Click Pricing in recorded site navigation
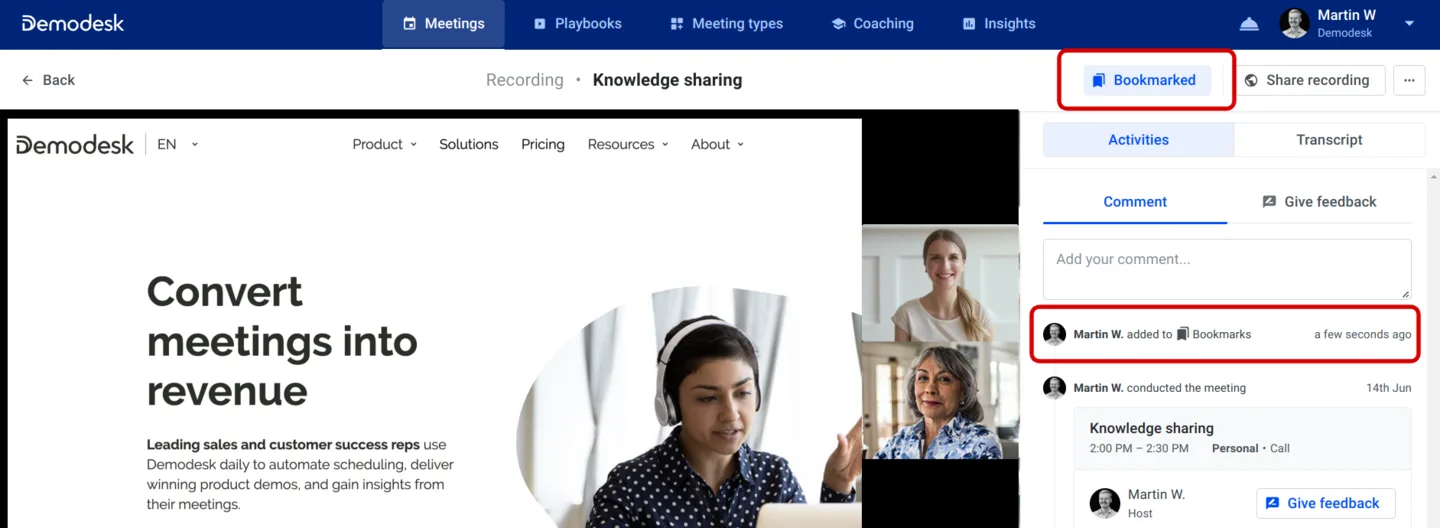Image resolution: width=1440 pixels, height=528 pixels. [x=543, y=144]
